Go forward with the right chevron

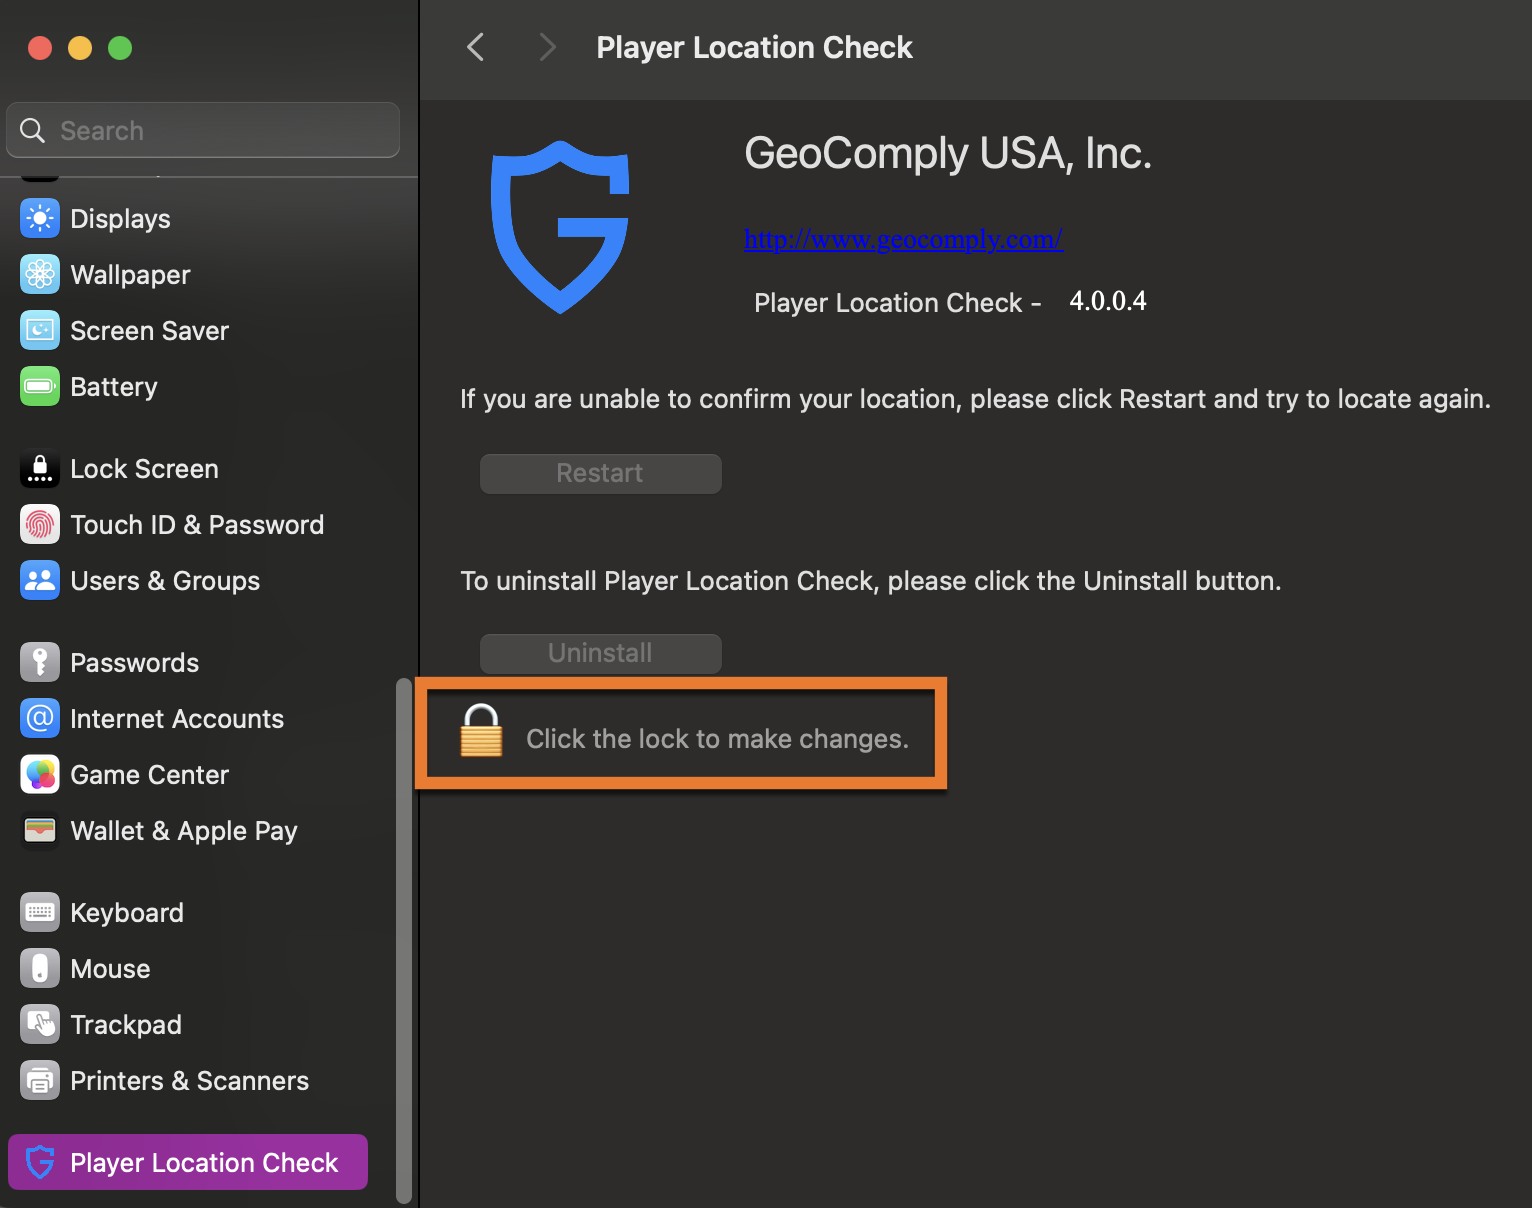tap(547, 47)
